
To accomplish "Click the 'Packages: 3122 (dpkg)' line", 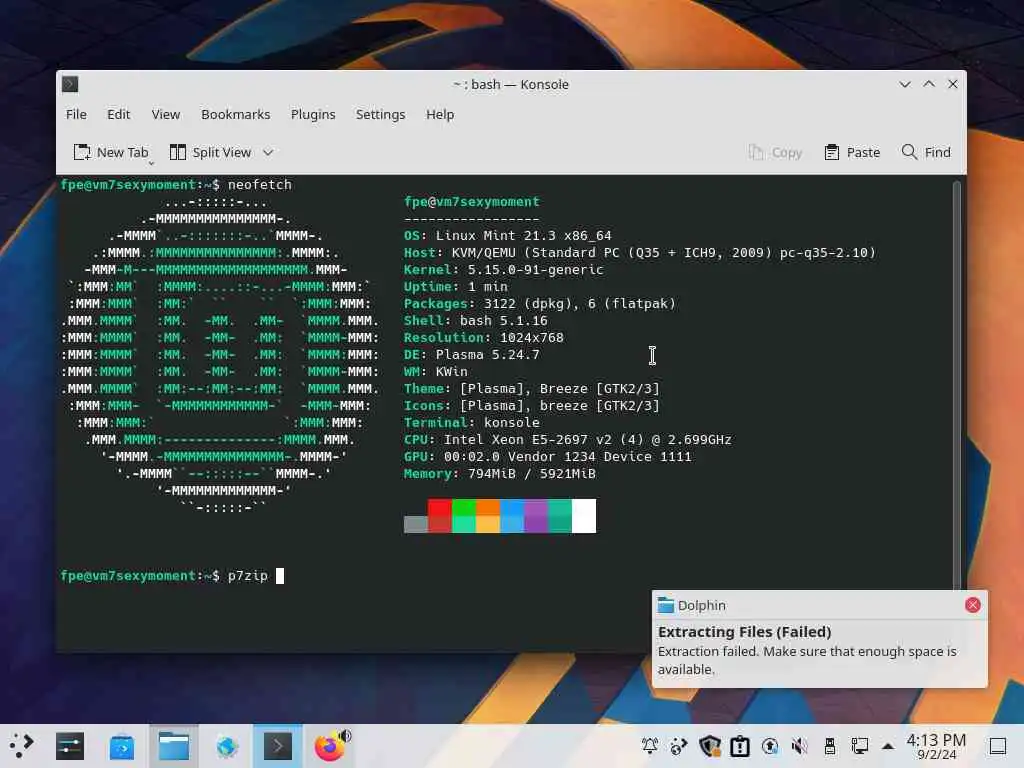I will click(x=539, y=304).
